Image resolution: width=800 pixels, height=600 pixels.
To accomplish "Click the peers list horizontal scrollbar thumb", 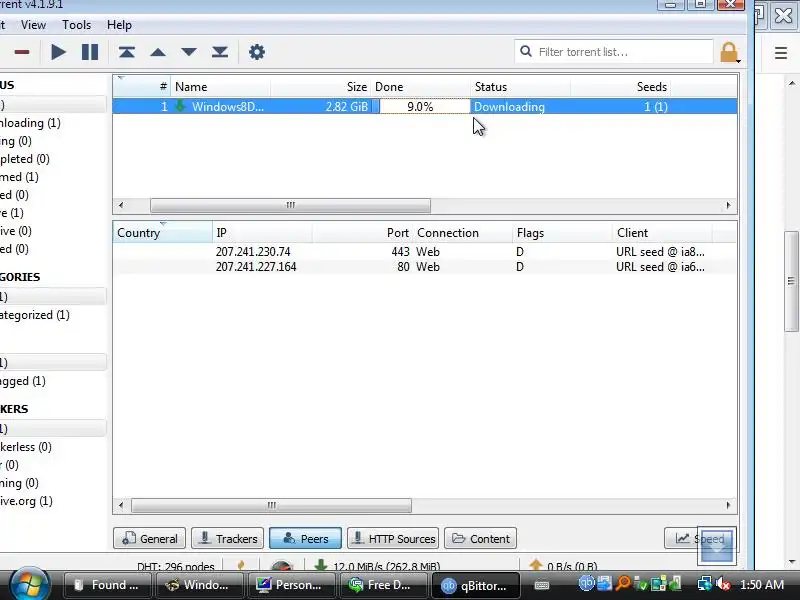I will tap(271, 505).
